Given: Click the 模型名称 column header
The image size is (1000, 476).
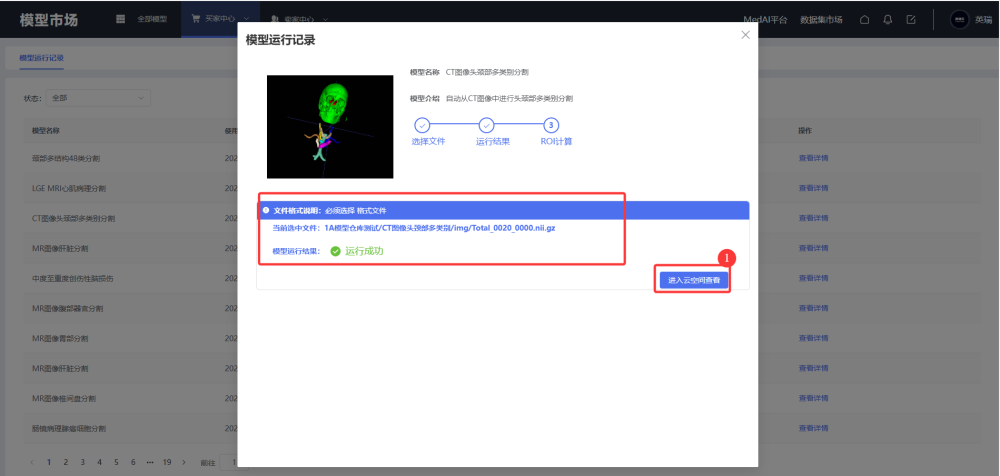Looking at the screenshot, I should [x=46, y=130].
